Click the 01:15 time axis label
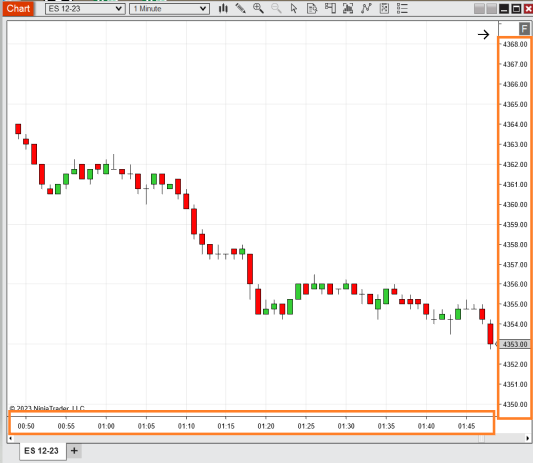The image size is (533, 463). [x=226, y=426]
